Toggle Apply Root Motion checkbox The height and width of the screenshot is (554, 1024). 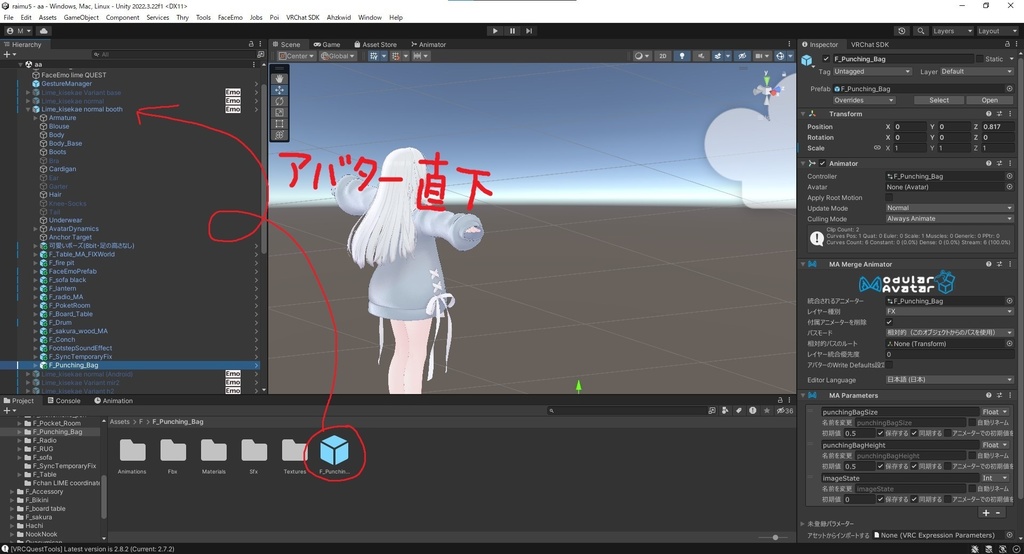(x=889, y=197)
